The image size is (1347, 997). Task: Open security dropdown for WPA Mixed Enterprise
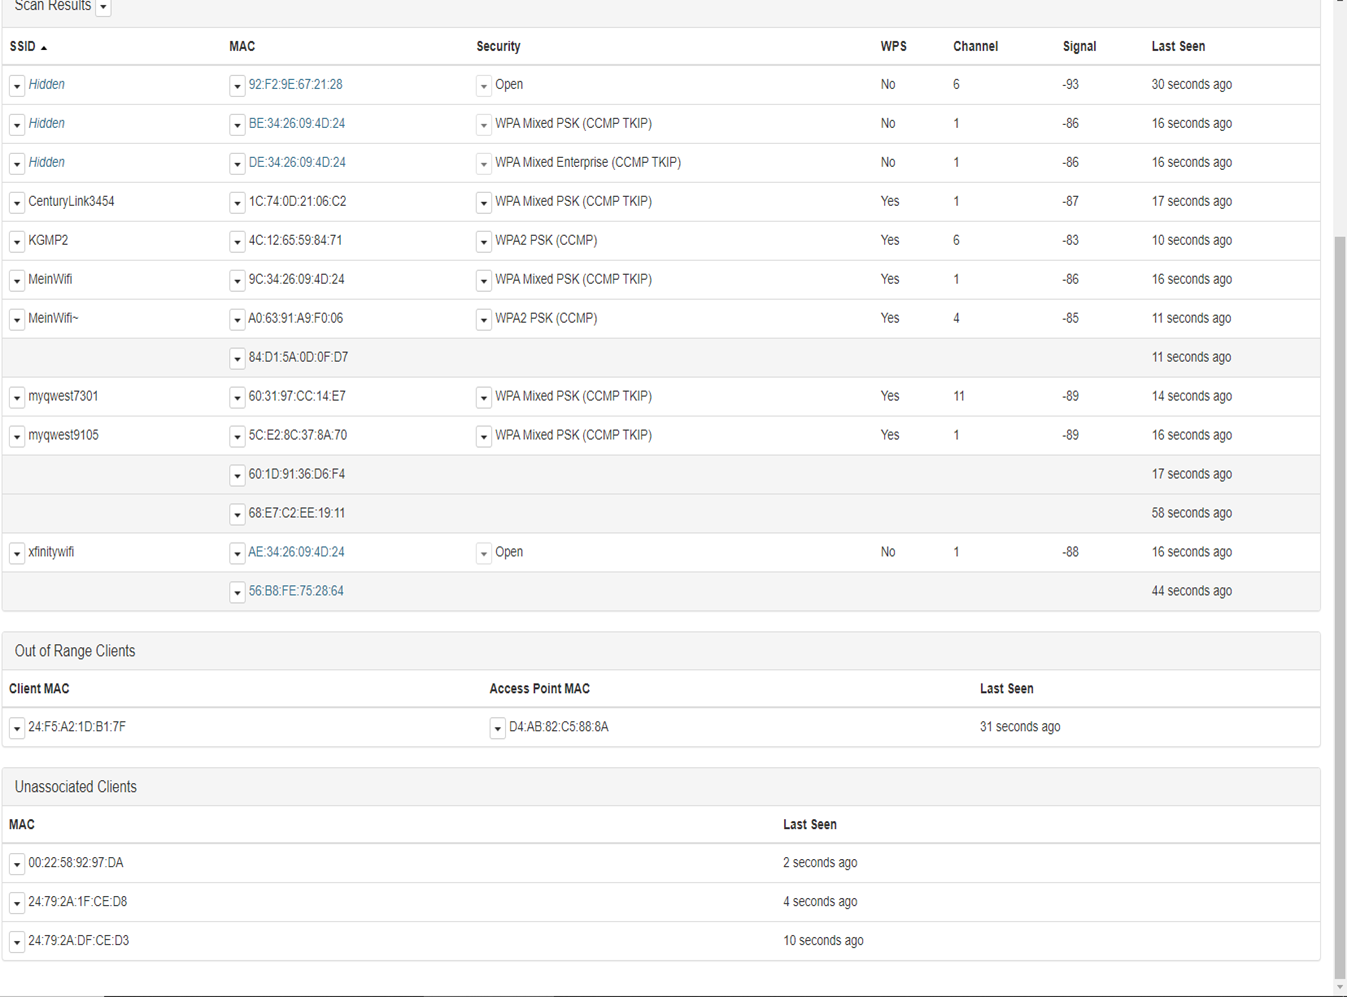click(484, 164)
